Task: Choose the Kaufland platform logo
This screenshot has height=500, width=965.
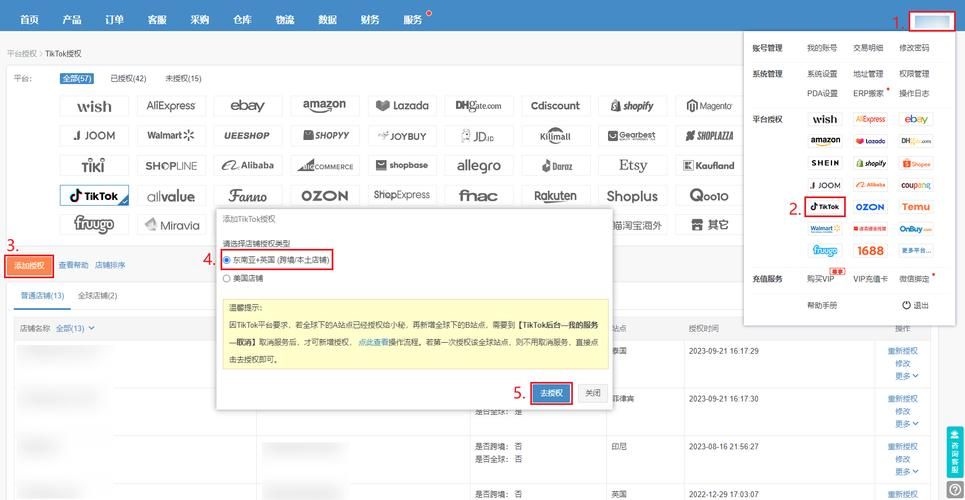Action: click(x=709, y=166)
